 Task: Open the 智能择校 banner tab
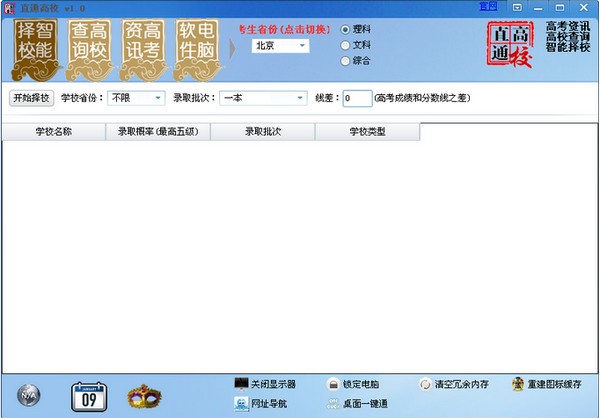[x=35, y=50]
